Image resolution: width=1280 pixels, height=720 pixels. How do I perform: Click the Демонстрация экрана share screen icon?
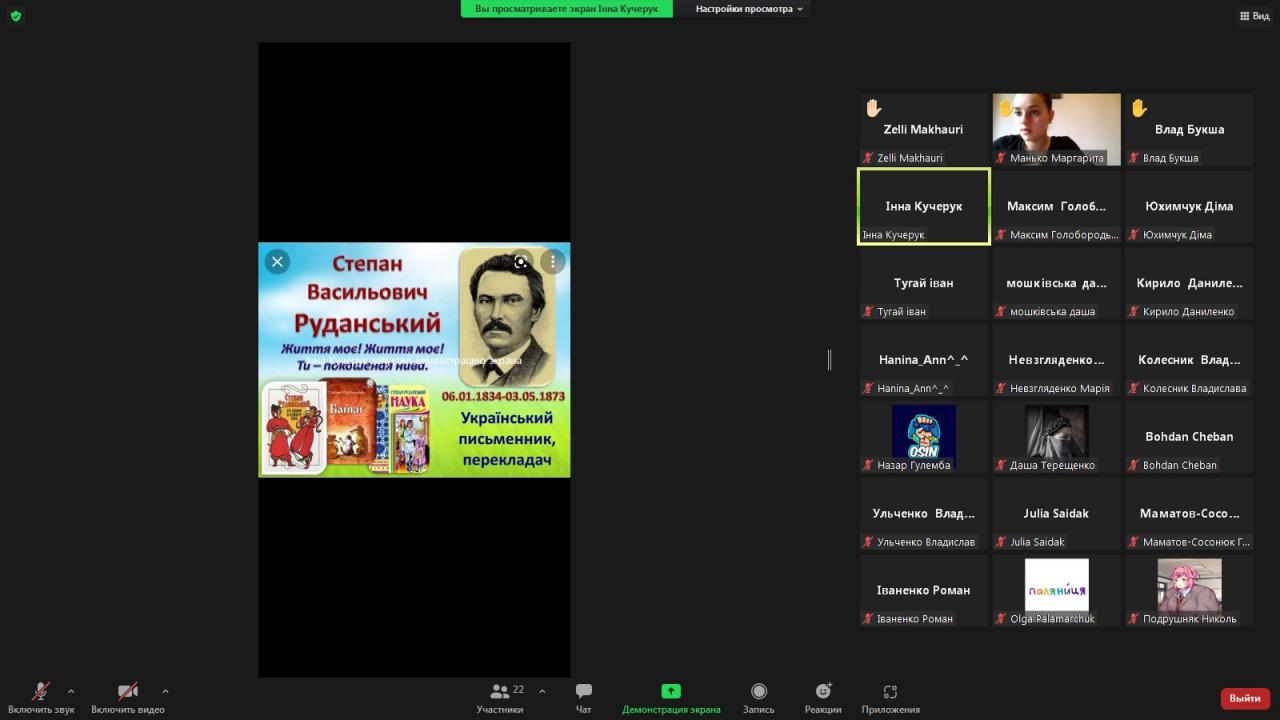pyautogui.click(x=671, y=691)
